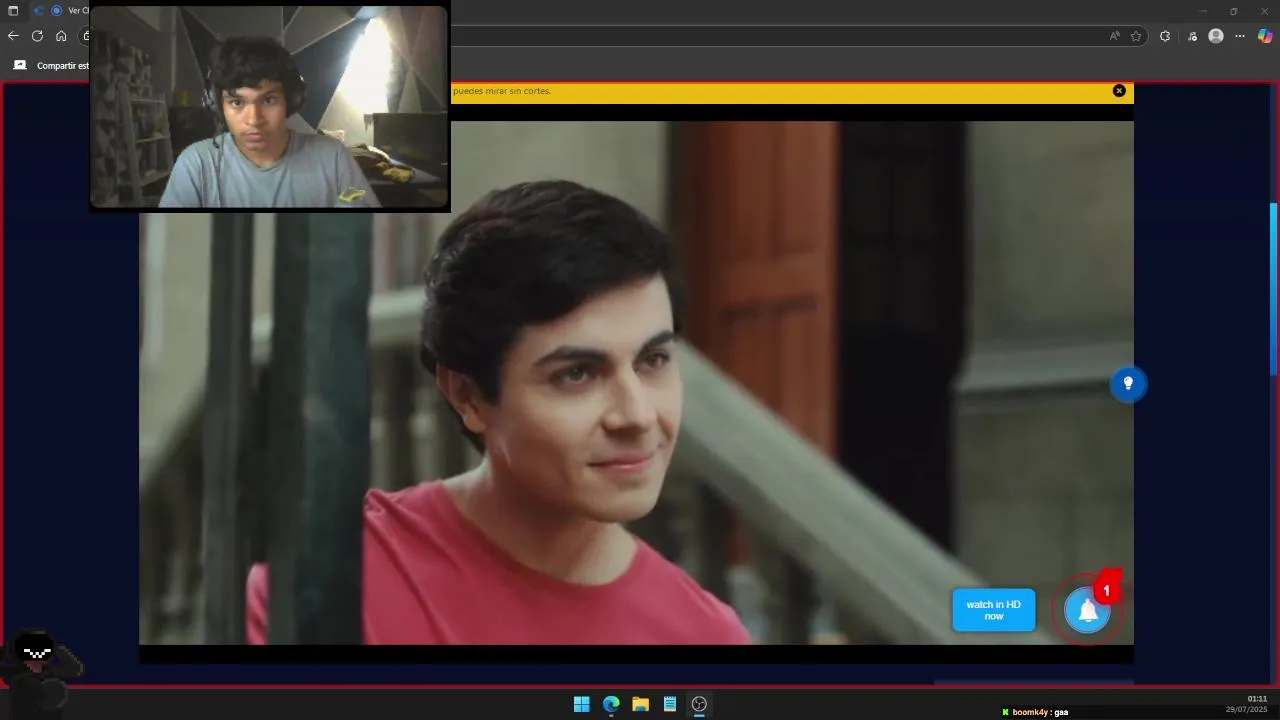Open the browser profile avatar
The image size is (1280, 720).
1216,36
